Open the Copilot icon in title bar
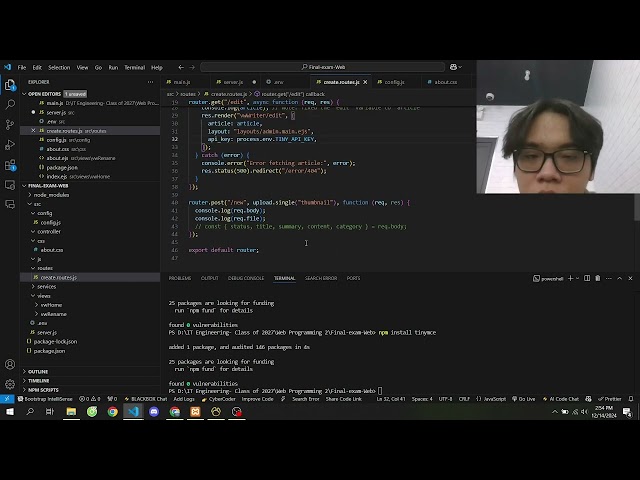The image size is (640, 480). pos(453,67)
